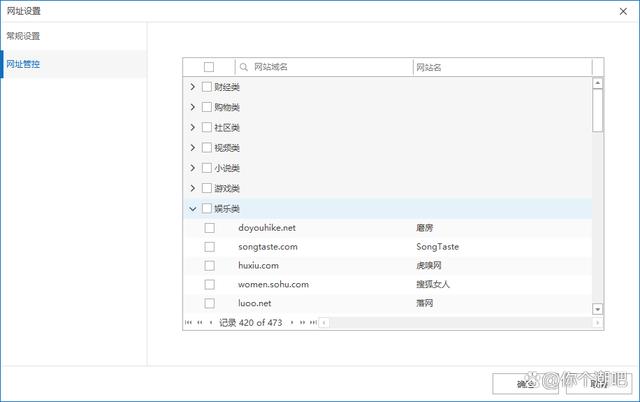Select the 财经类 row label
The width and height of the screenshot is (640, 402).
227,87
